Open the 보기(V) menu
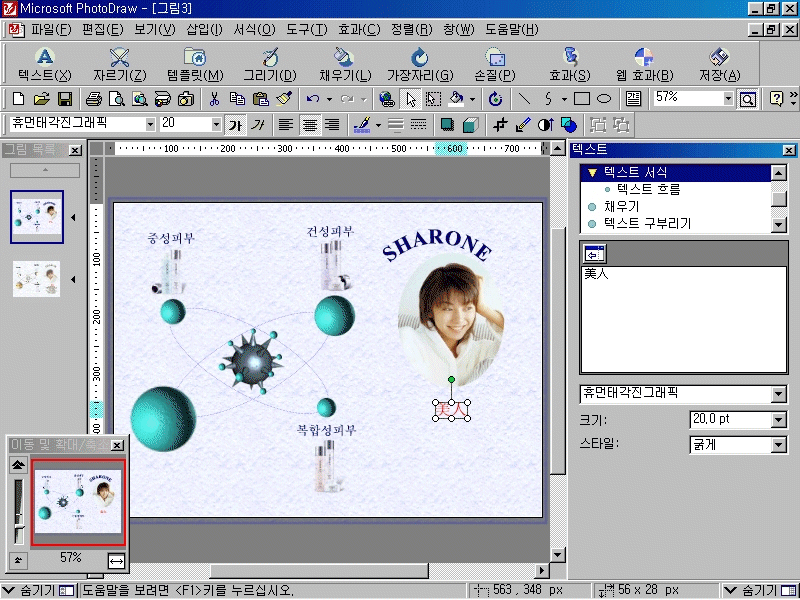Screen dimensions: 800x600 tap(155, 30)
